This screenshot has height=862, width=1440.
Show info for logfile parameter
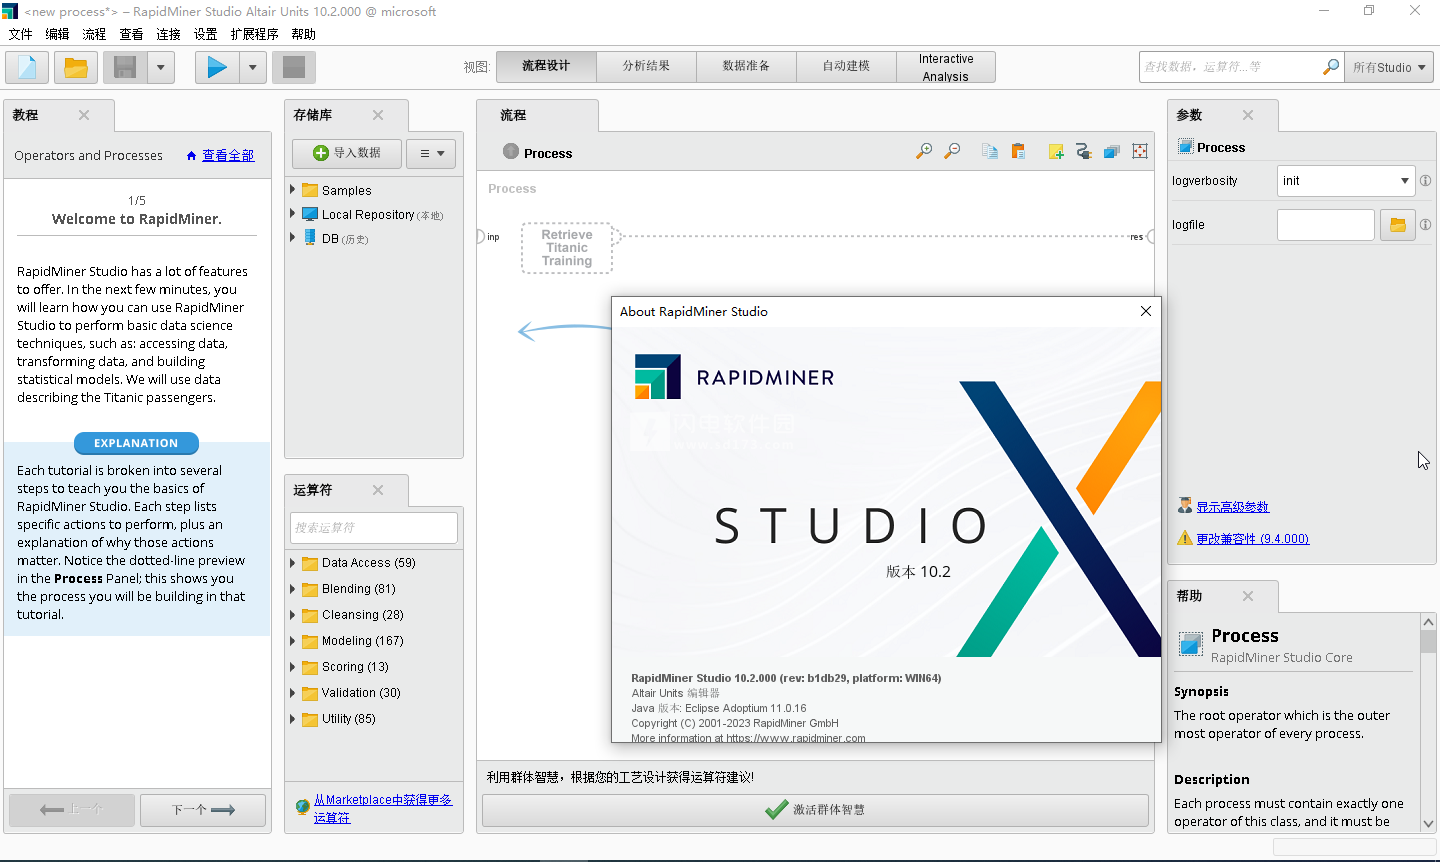click(x=1425, y=225)
